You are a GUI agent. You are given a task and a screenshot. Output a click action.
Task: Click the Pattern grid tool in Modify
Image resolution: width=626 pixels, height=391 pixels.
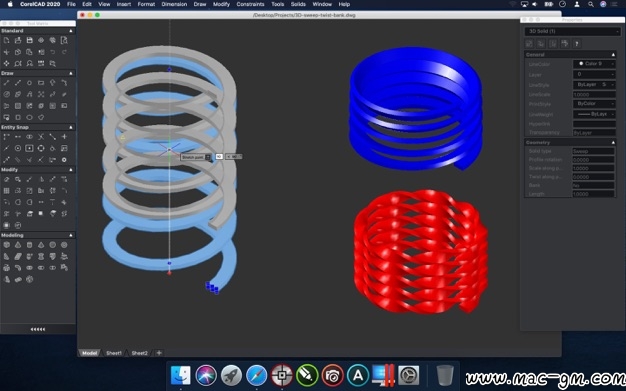[x=6, y=191]
